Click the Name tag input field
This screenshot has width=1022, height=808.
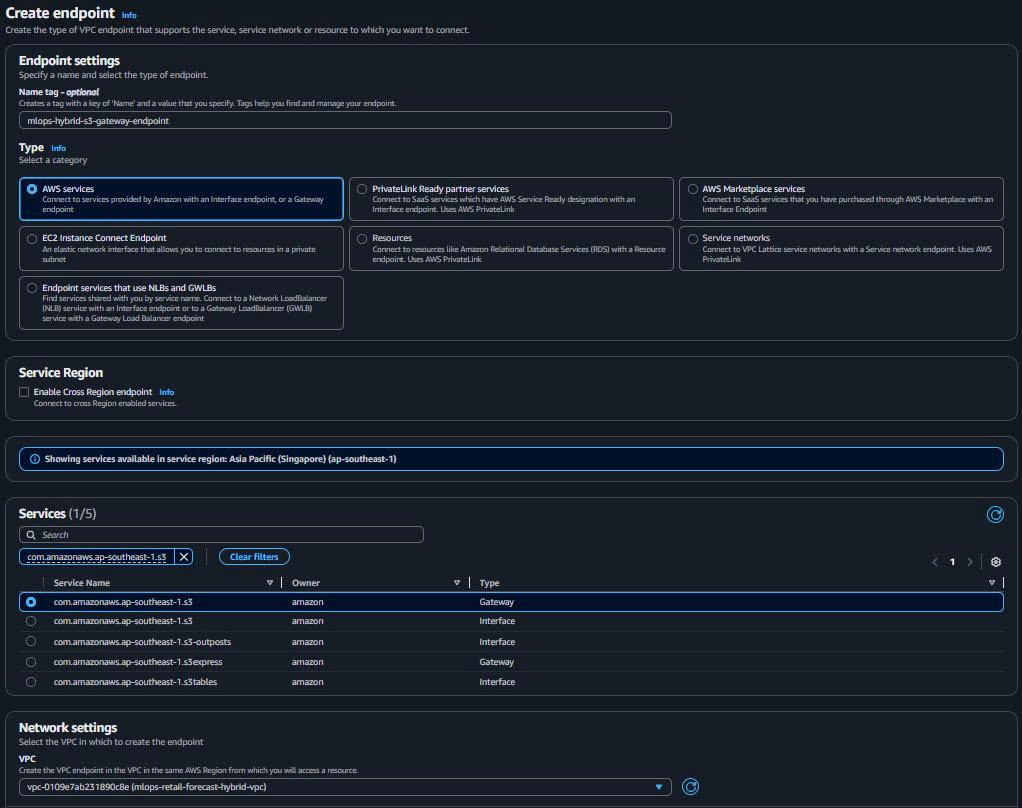tap(345, 119)
